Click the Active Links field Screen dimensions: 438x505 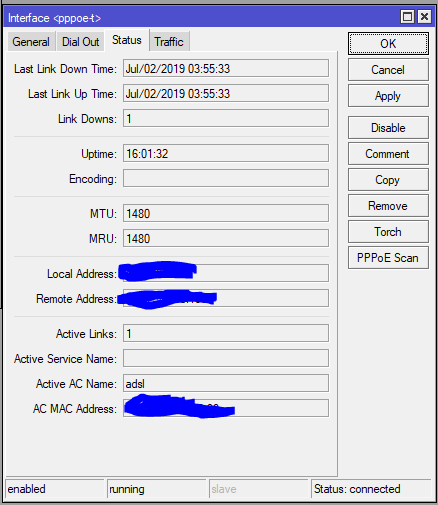click(x=226, y=333)
